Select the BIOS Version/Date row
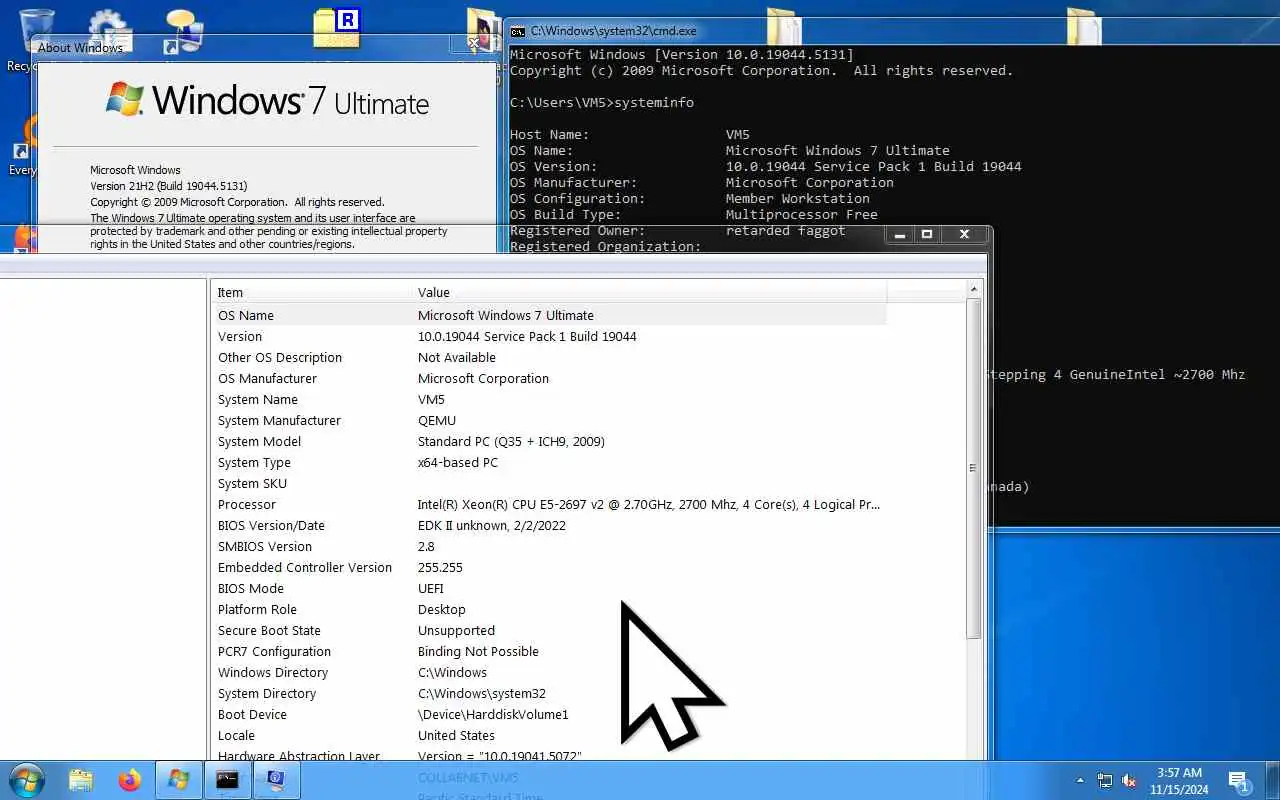This screenshot has height=800, width=1280. click(x=549, y=525)
